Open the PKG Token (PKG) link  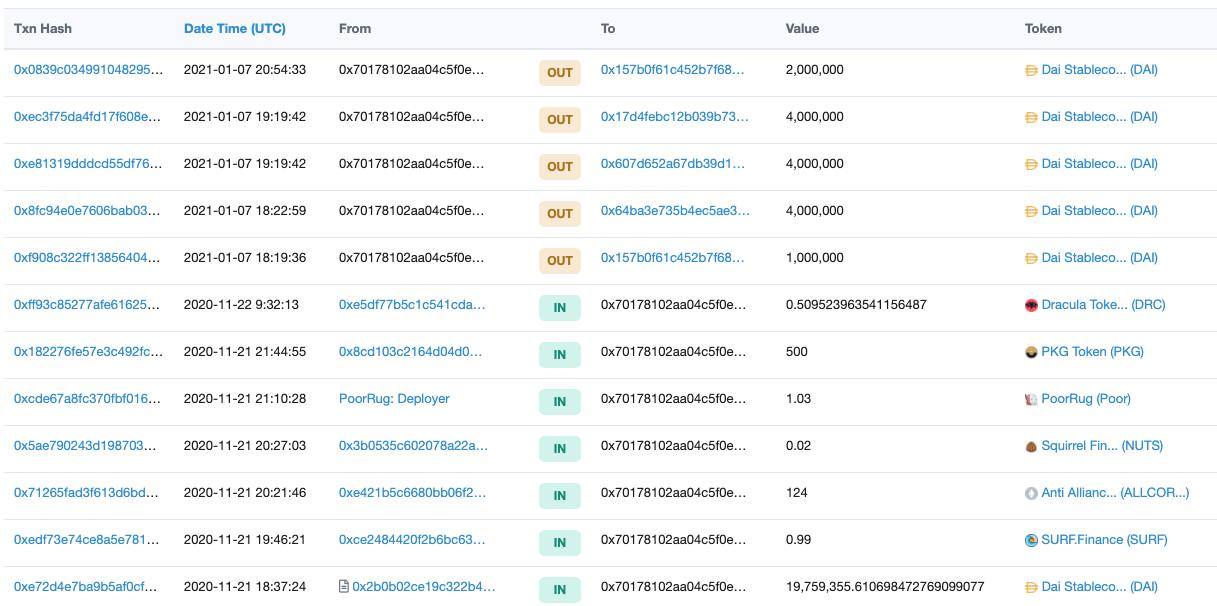(1092, 352)
